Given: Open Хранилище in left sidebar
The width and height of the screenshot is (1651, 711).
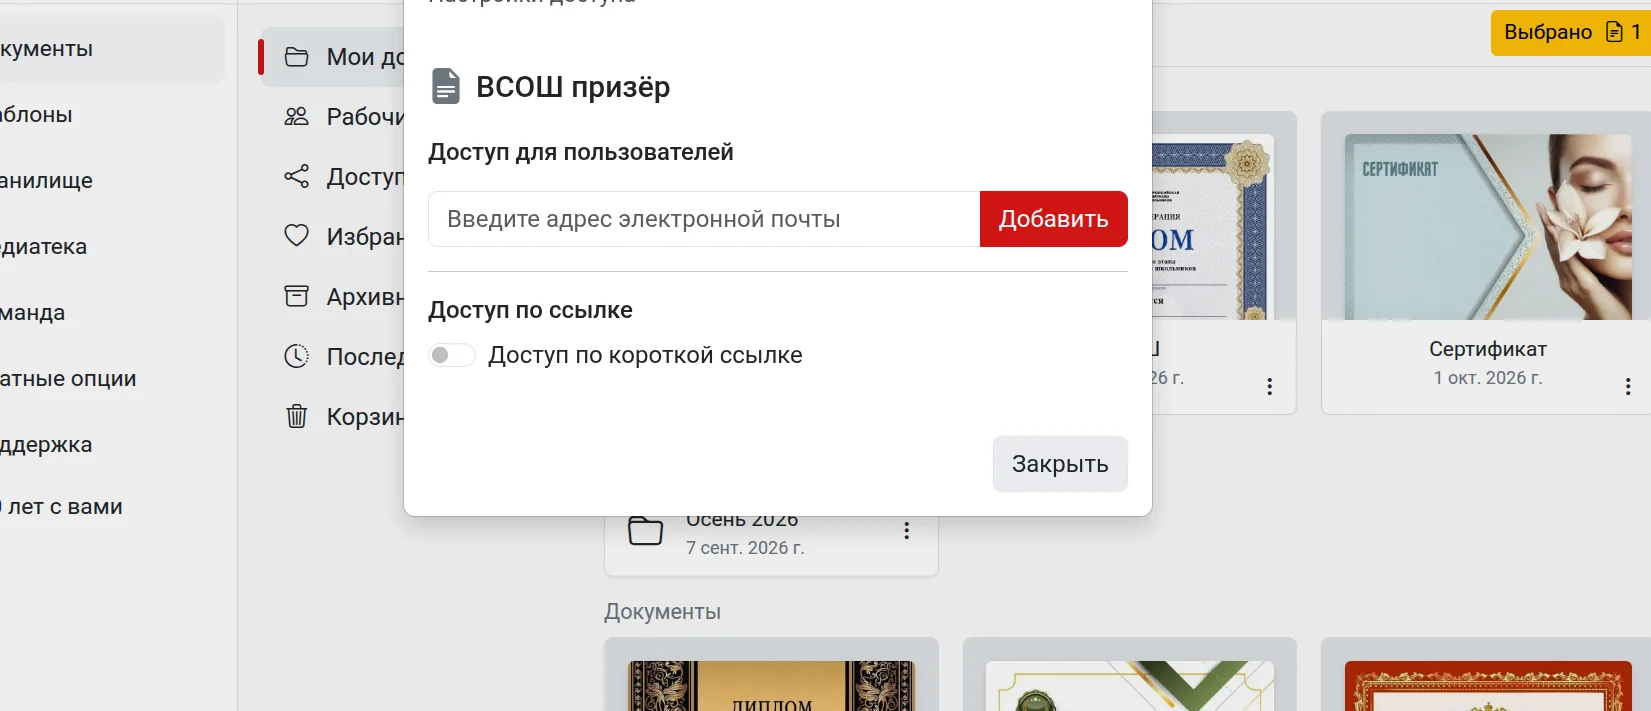Looking at the screenshot, I should click(47, 181).
